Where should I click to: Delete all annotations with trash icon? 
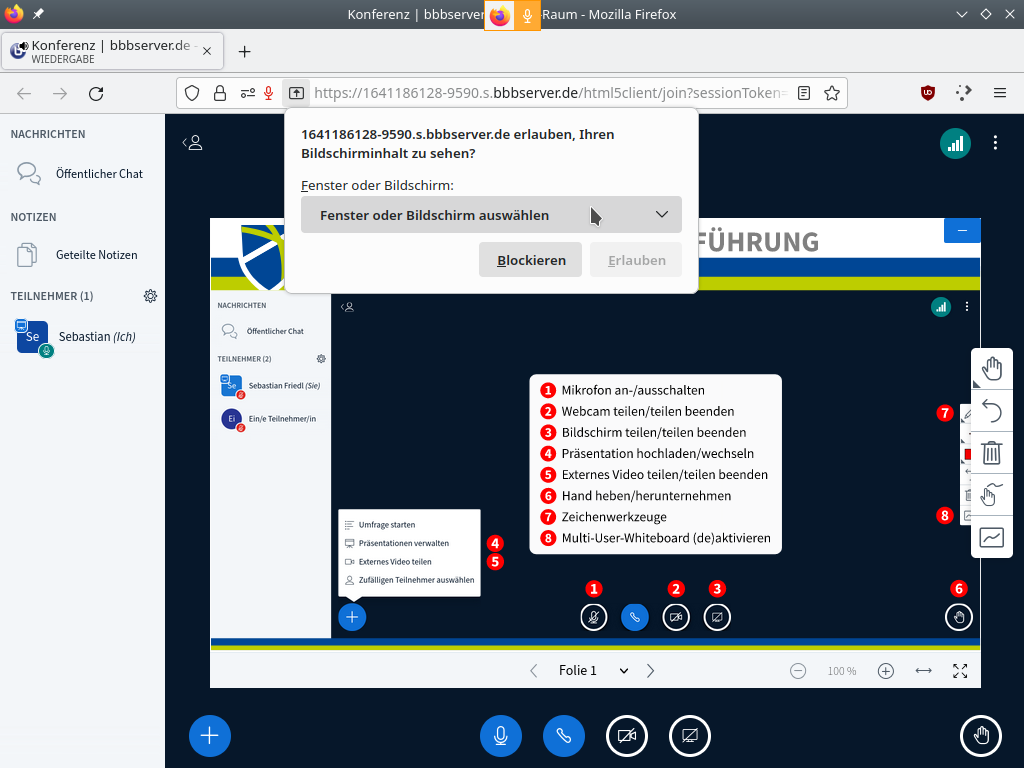tap(992, 453)
